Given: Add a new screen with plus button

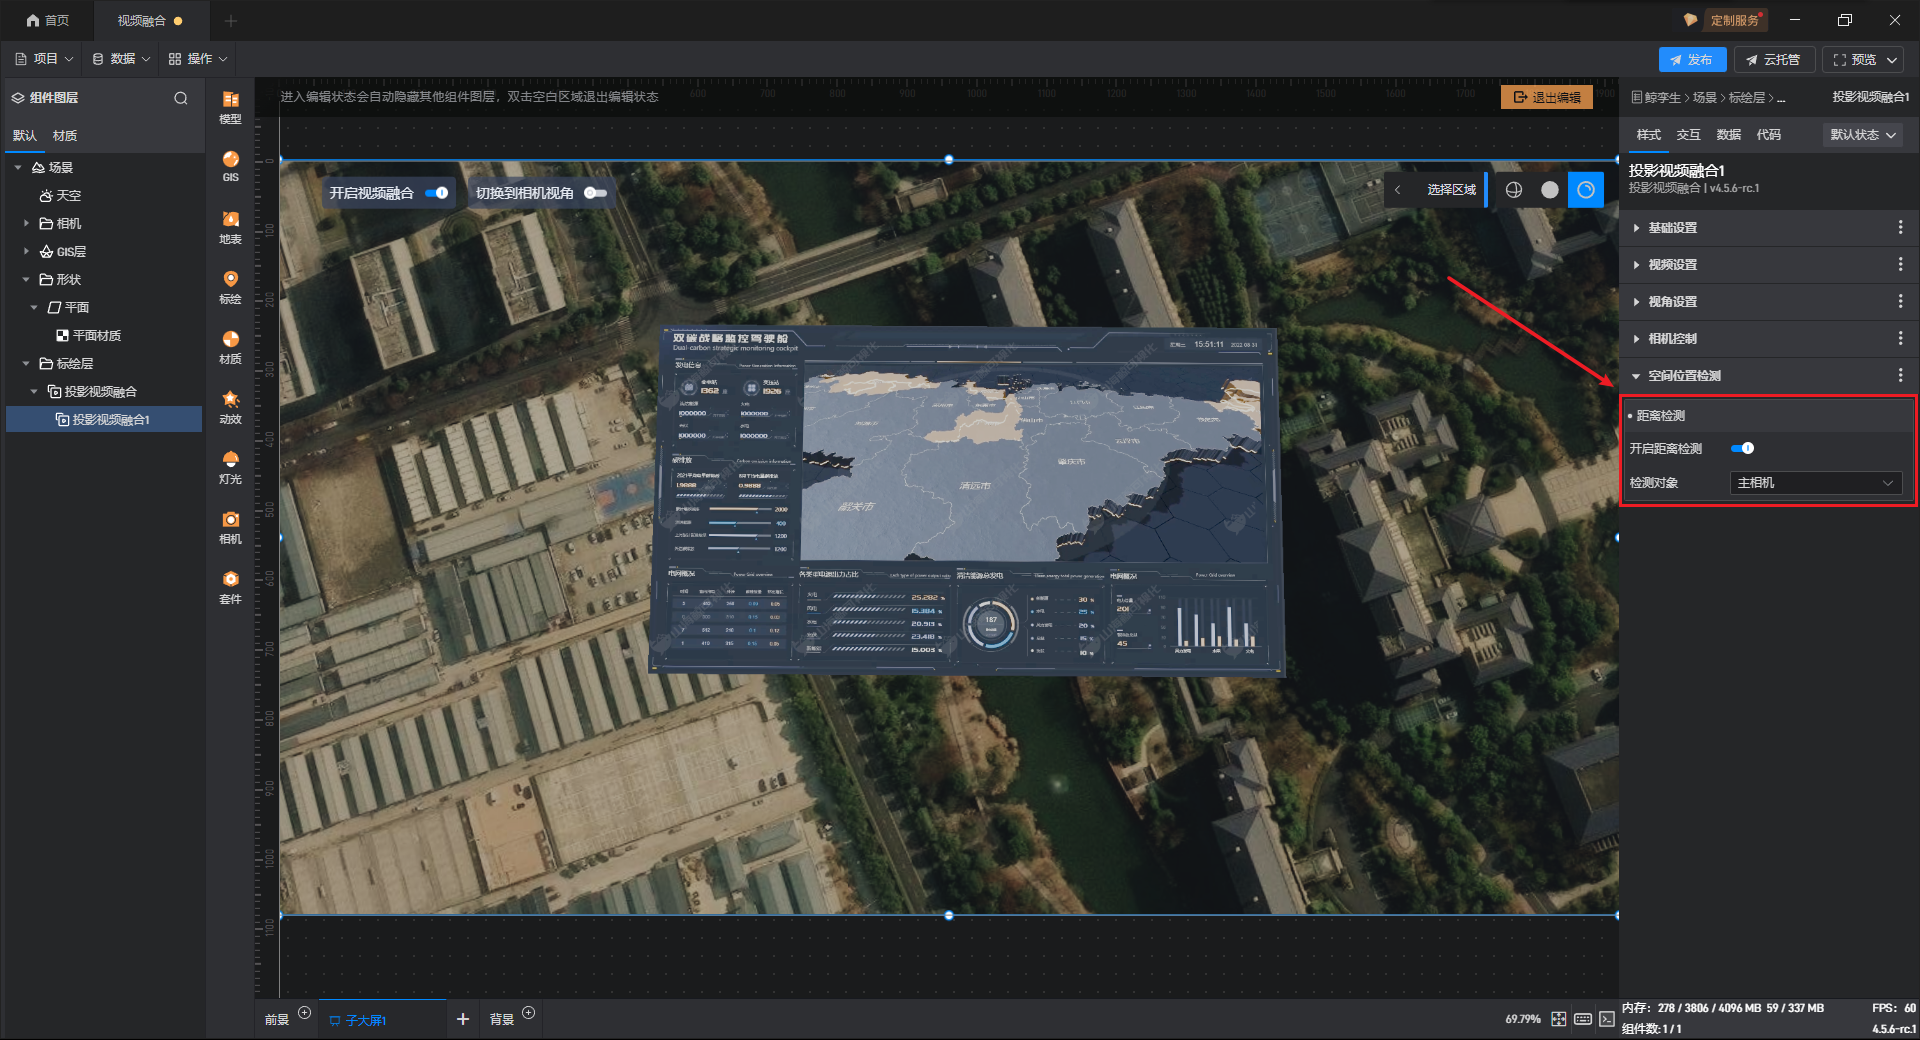Looking at the screenshot, I should coord(462,1019).
